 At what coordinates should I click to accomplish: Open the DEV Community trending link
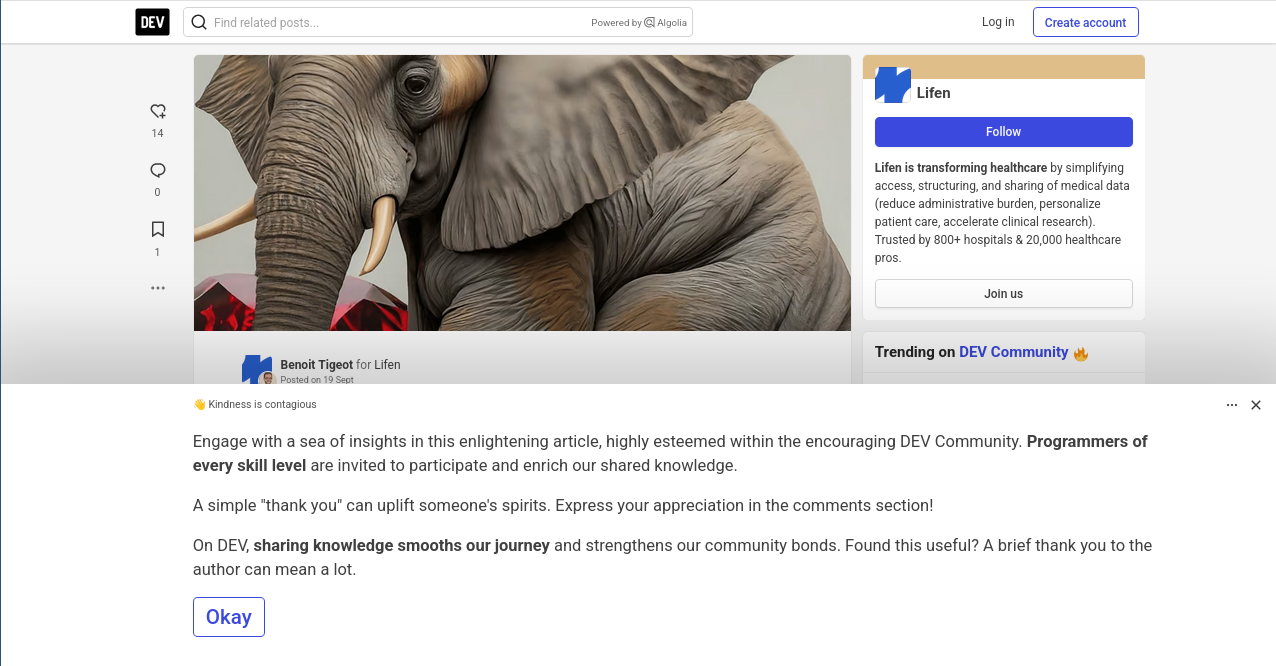pyautogui.click(x=1013, y=352)
